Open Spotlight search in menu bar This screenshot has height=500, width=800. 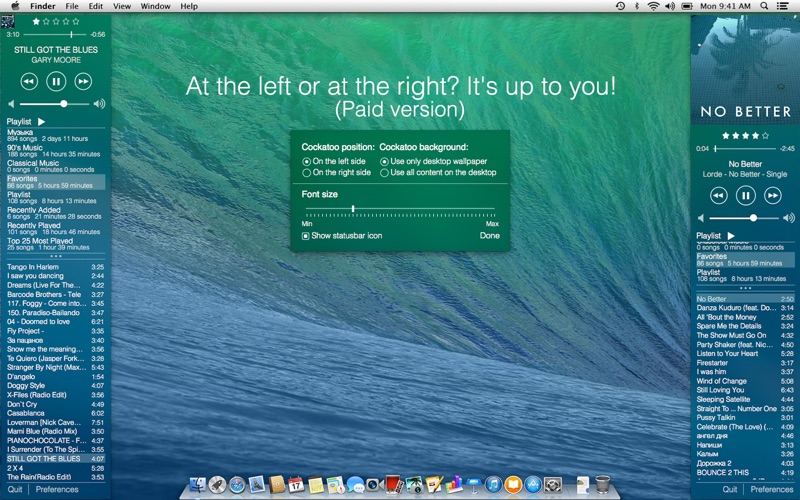pyautogui.click(x=764, y=6)
